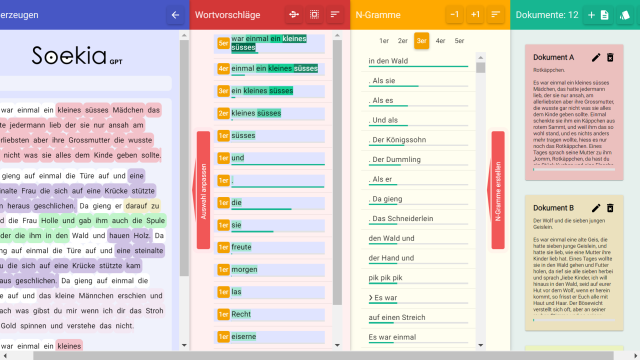Click the N-Gramme list scrollbar down arrow
Screen dimensions: 640x360
[x=480, y=345]
